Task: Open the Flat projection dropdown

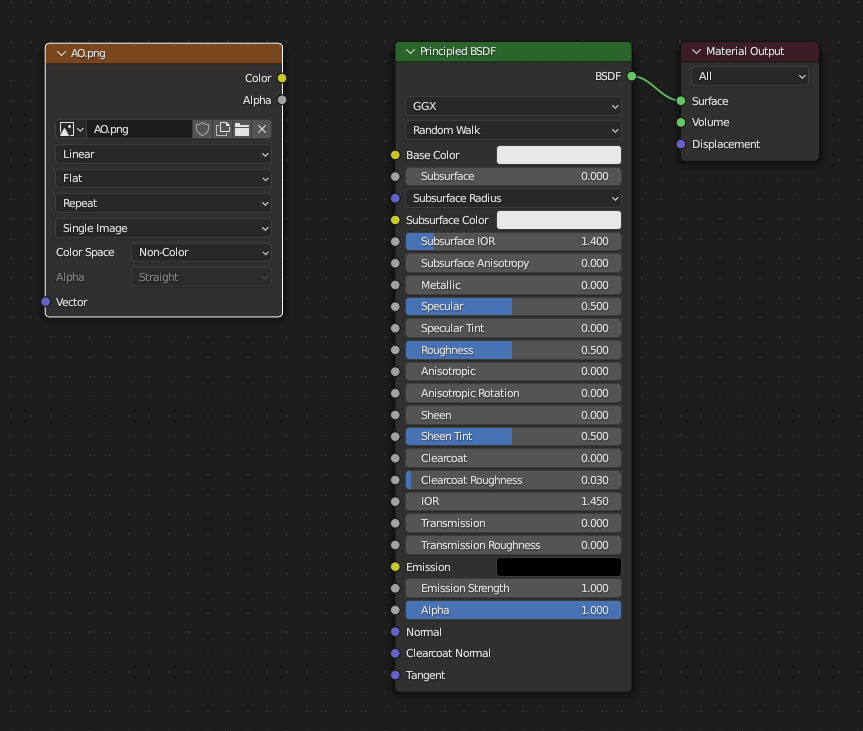Action: coord(163,178)
